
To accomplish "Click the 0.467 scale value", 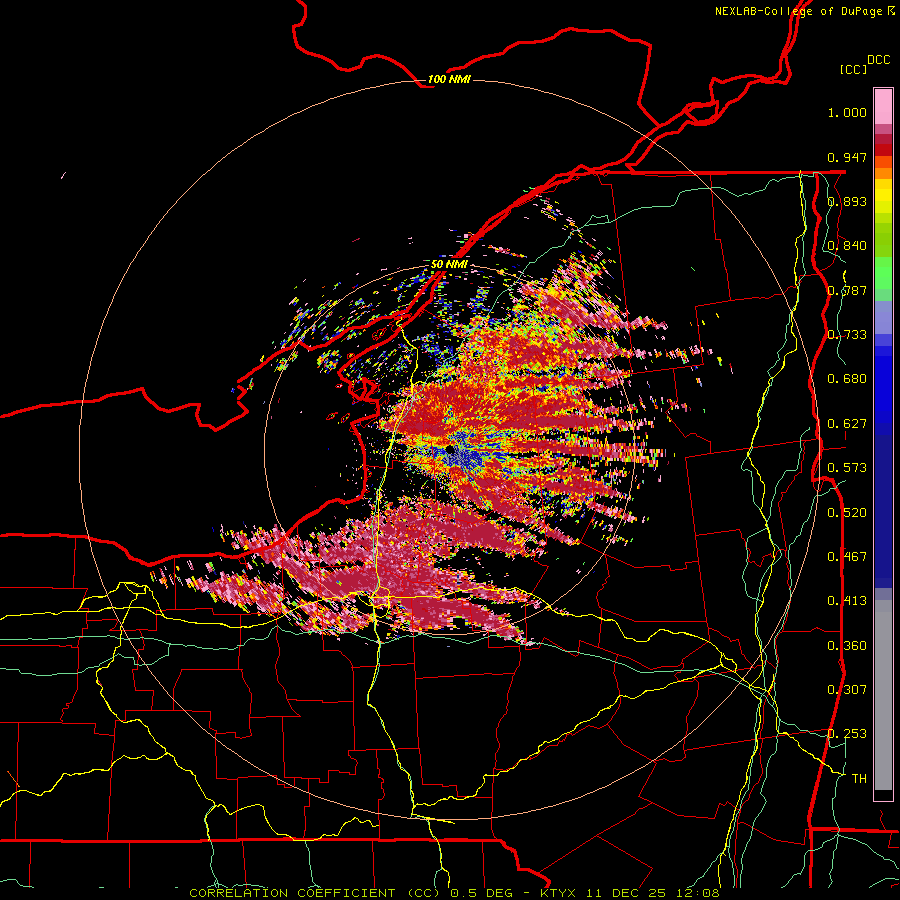I will point(847,557).
